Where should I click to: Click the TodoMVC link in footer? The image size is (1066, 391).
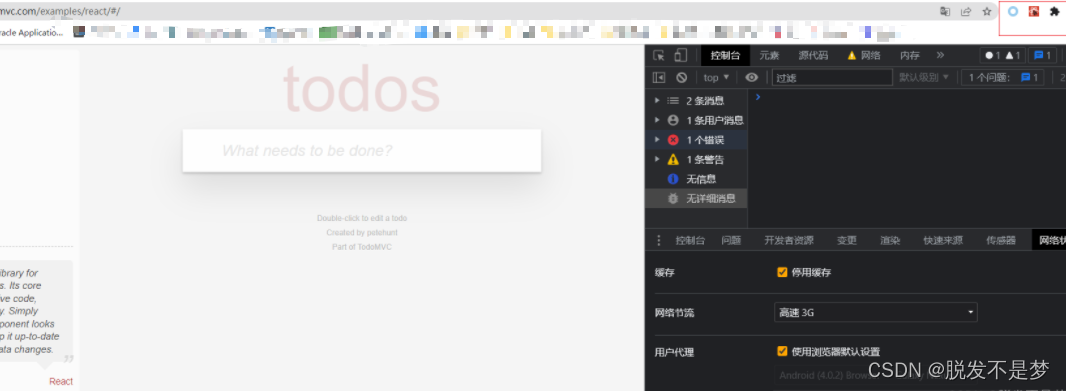pos(375,247)
